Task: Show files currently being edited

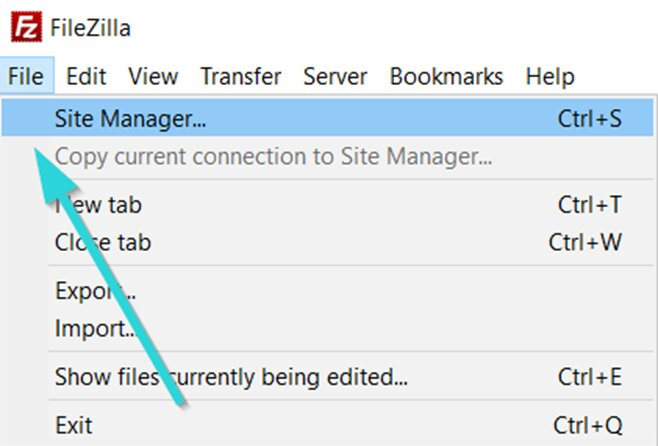Action: 327,376
